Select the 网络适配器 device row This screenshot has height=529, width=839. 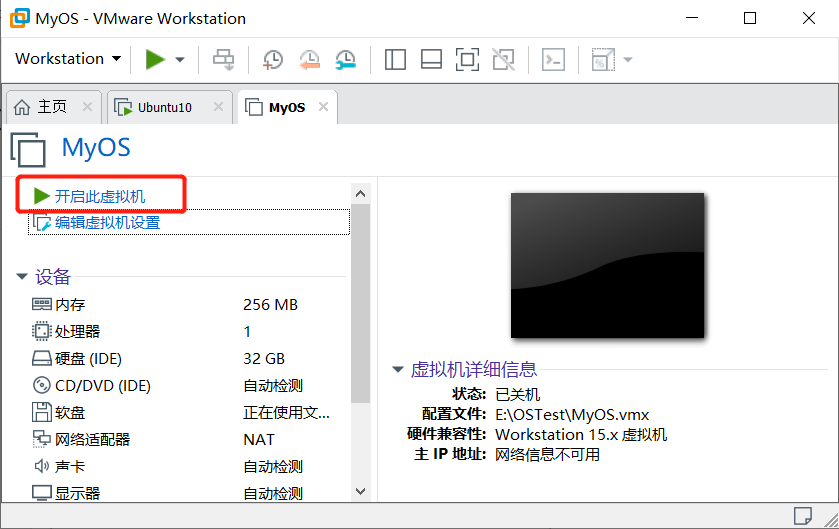188,439
